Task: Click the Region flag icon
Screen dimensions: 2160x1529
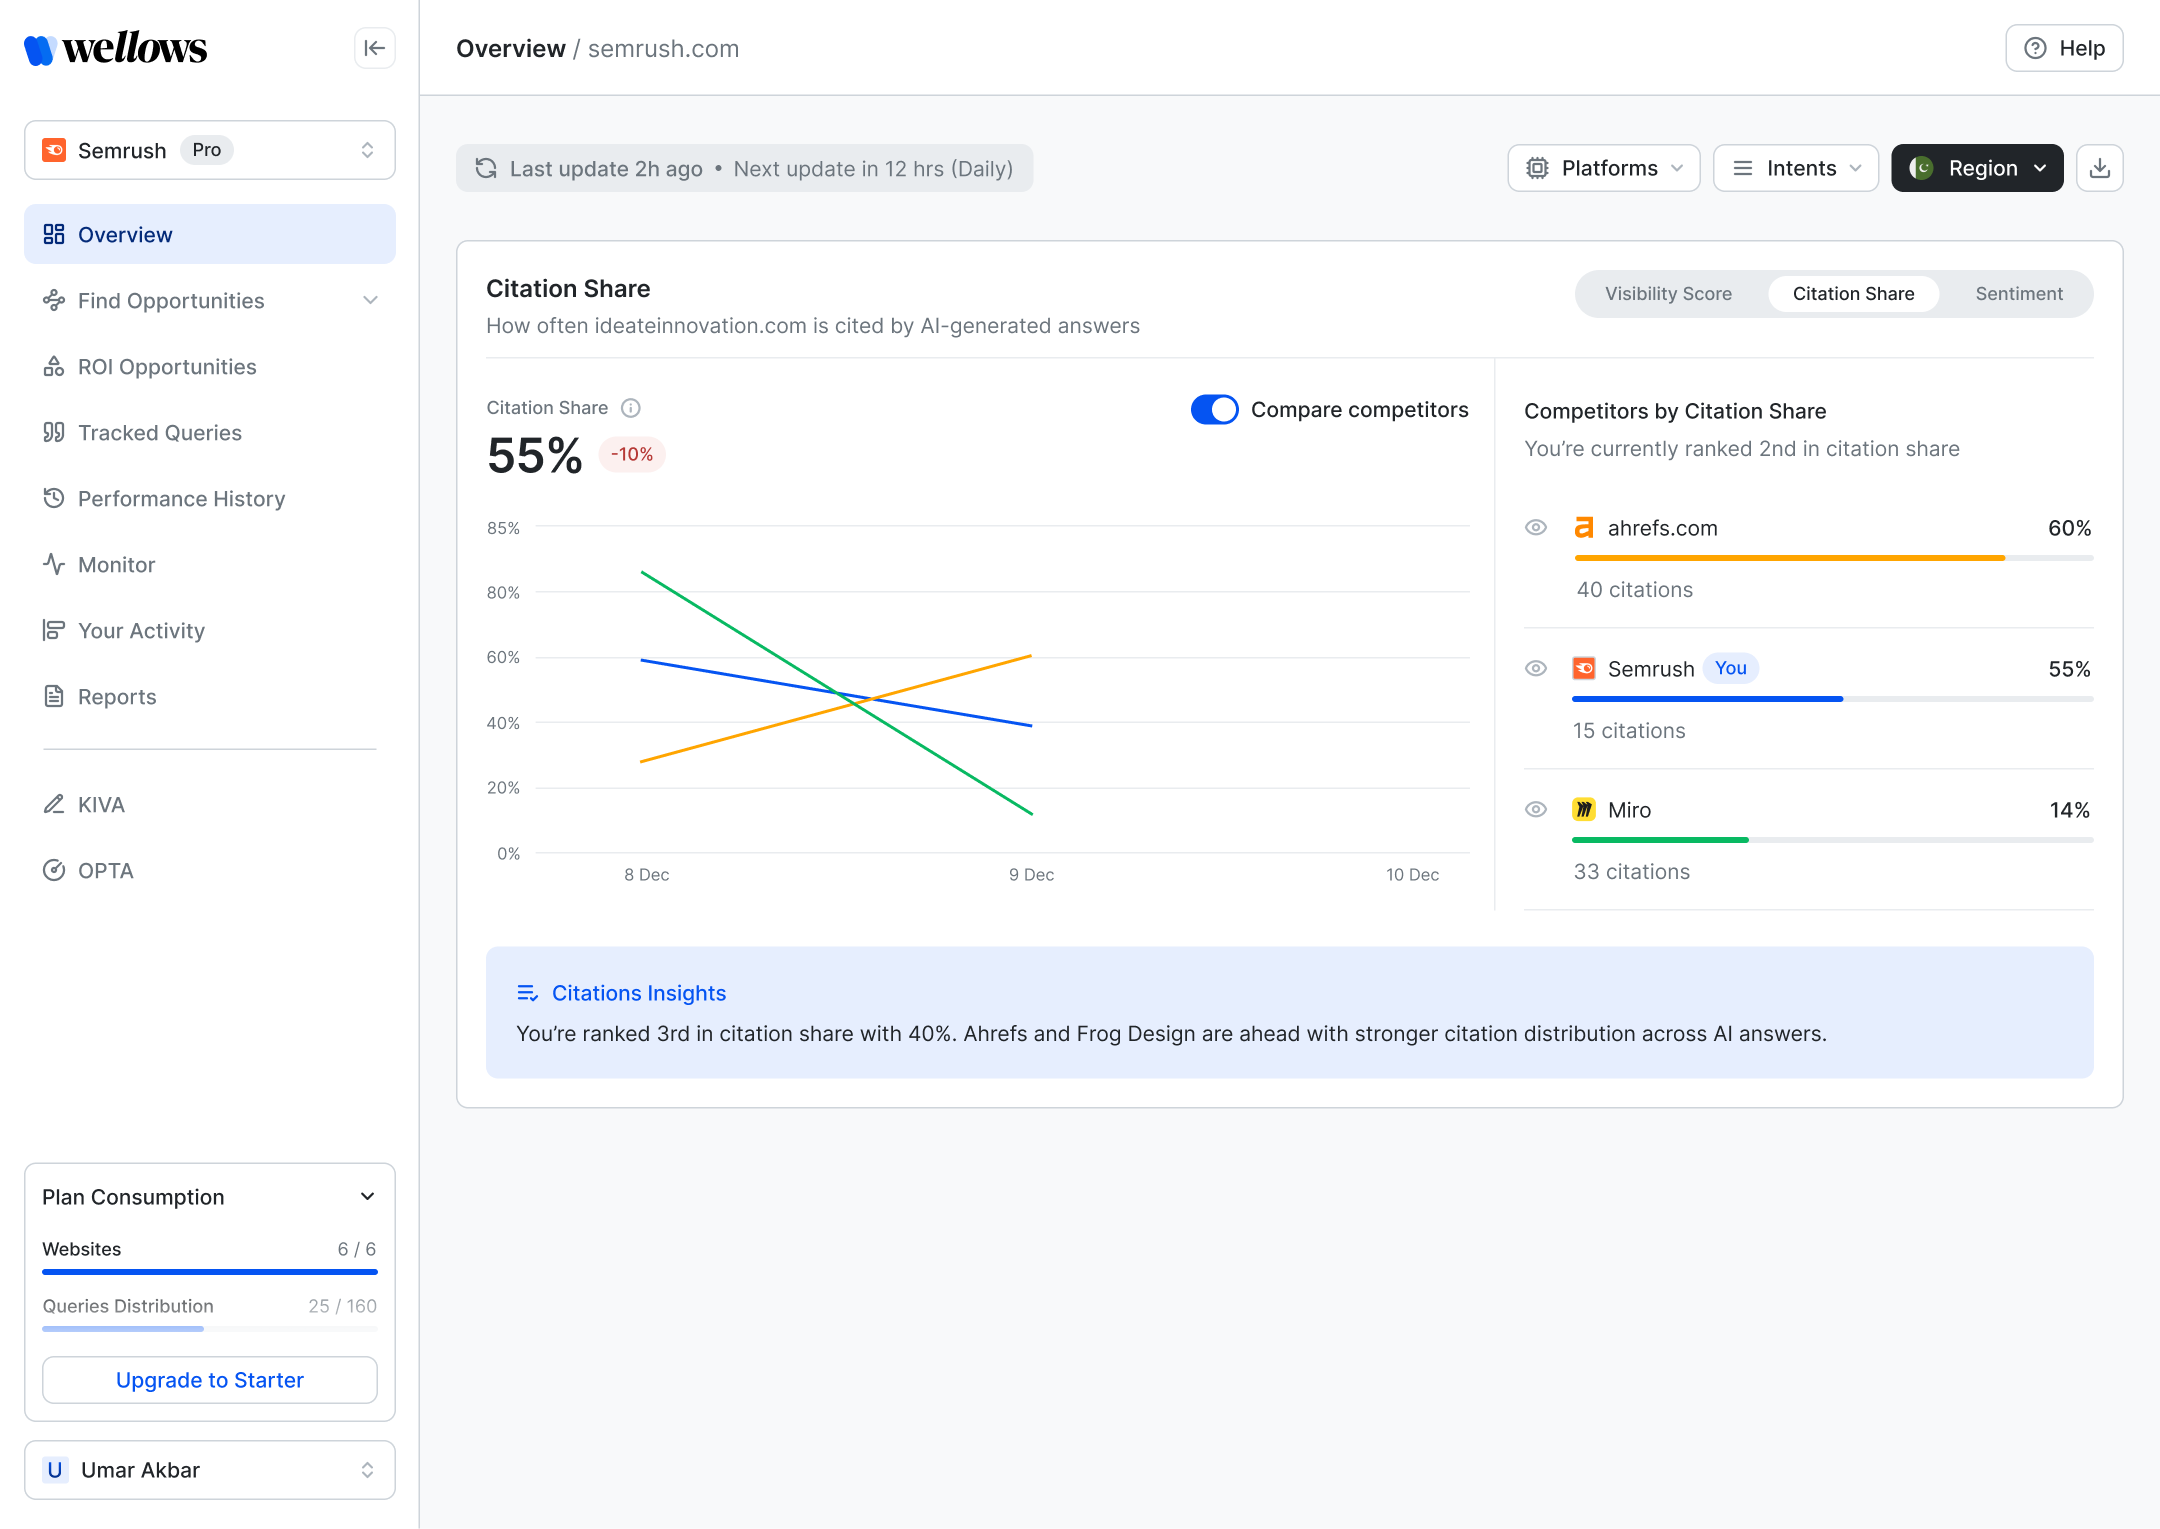Action: pyautogui.click(x=1921, y=168)
